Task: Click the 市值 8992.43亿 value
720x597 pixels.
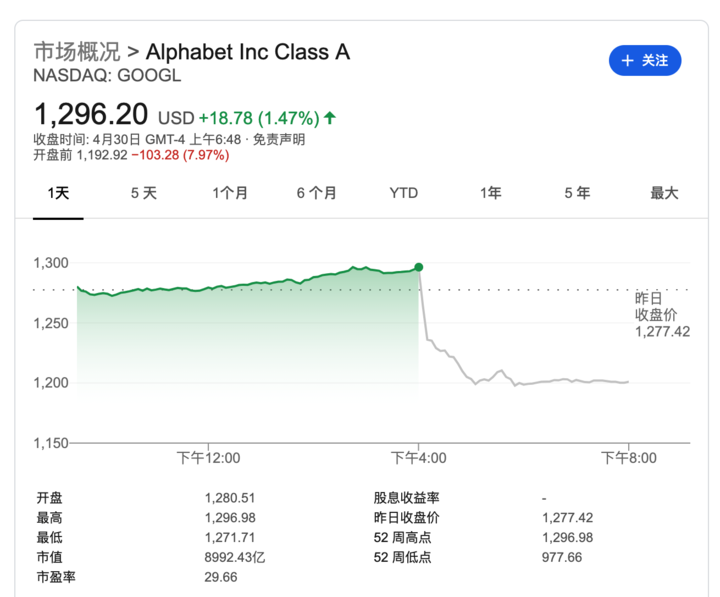Action: (x=235, y=557)
